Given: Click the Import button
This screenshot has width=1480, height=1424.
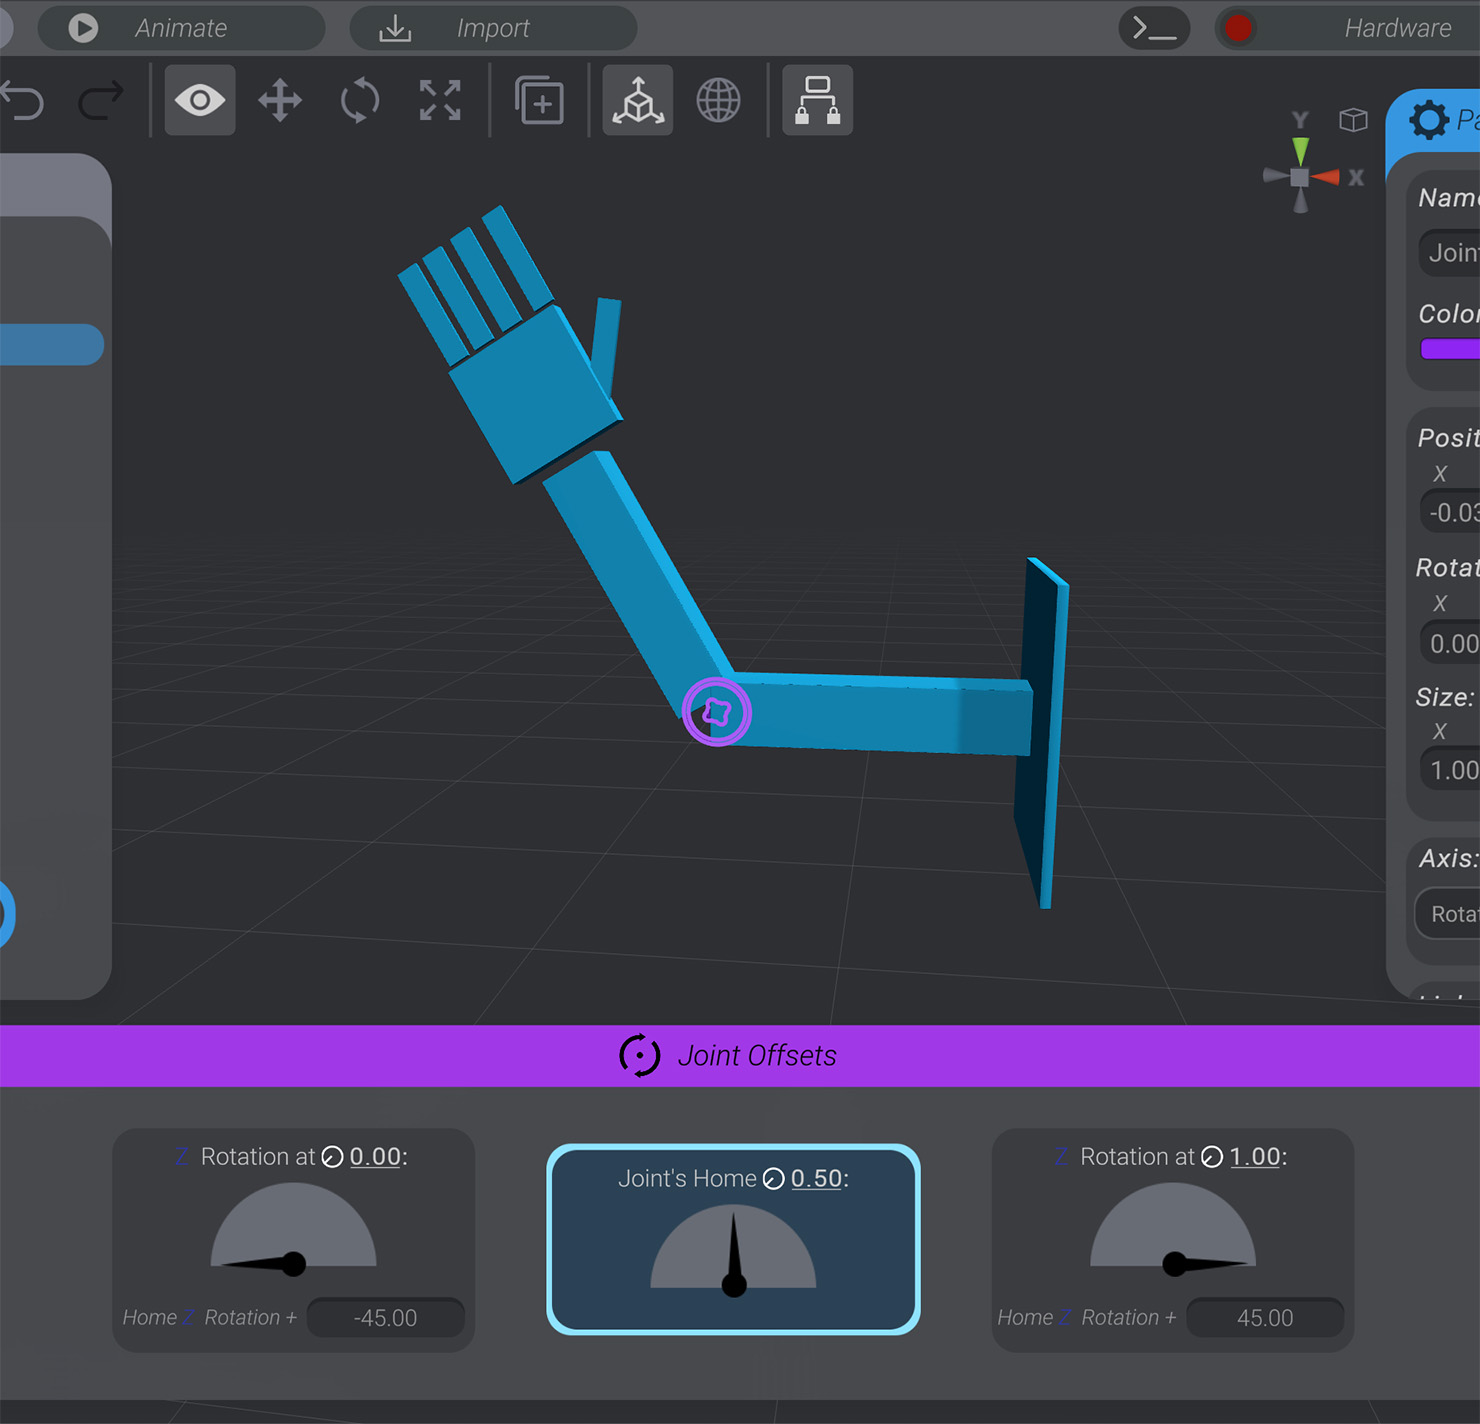Looking at the screenshot, I should pyautogui.click(x=492, y=28).
